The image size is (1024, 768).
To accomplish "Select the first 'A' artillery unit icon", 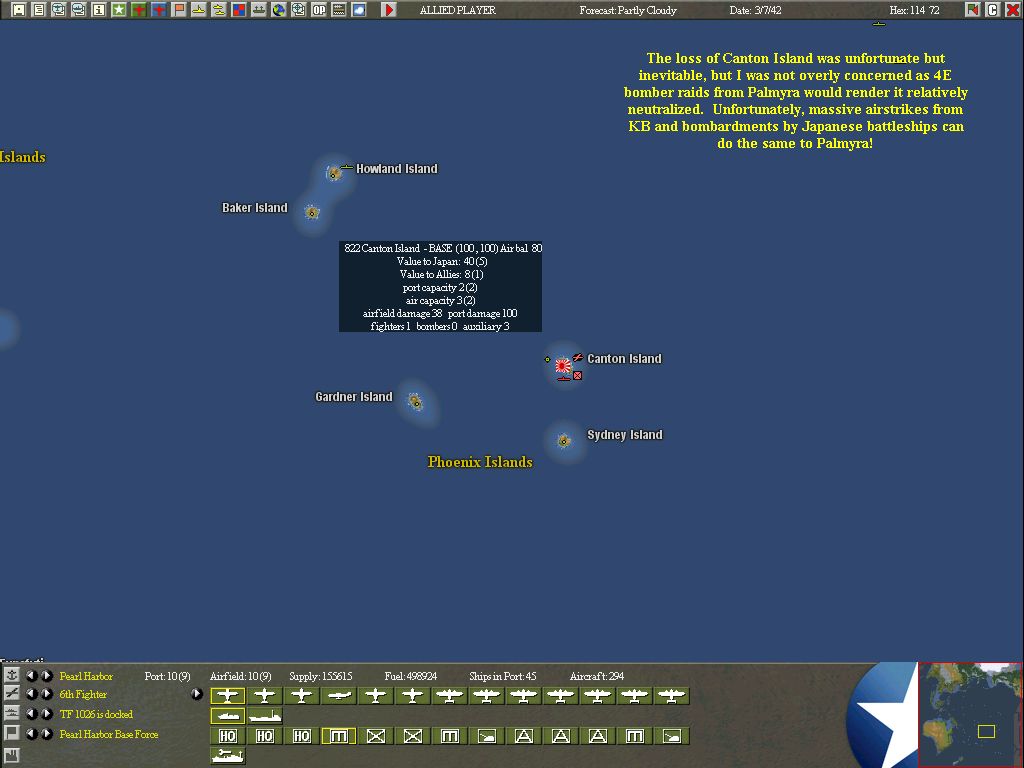I will [x=523, y=736].
